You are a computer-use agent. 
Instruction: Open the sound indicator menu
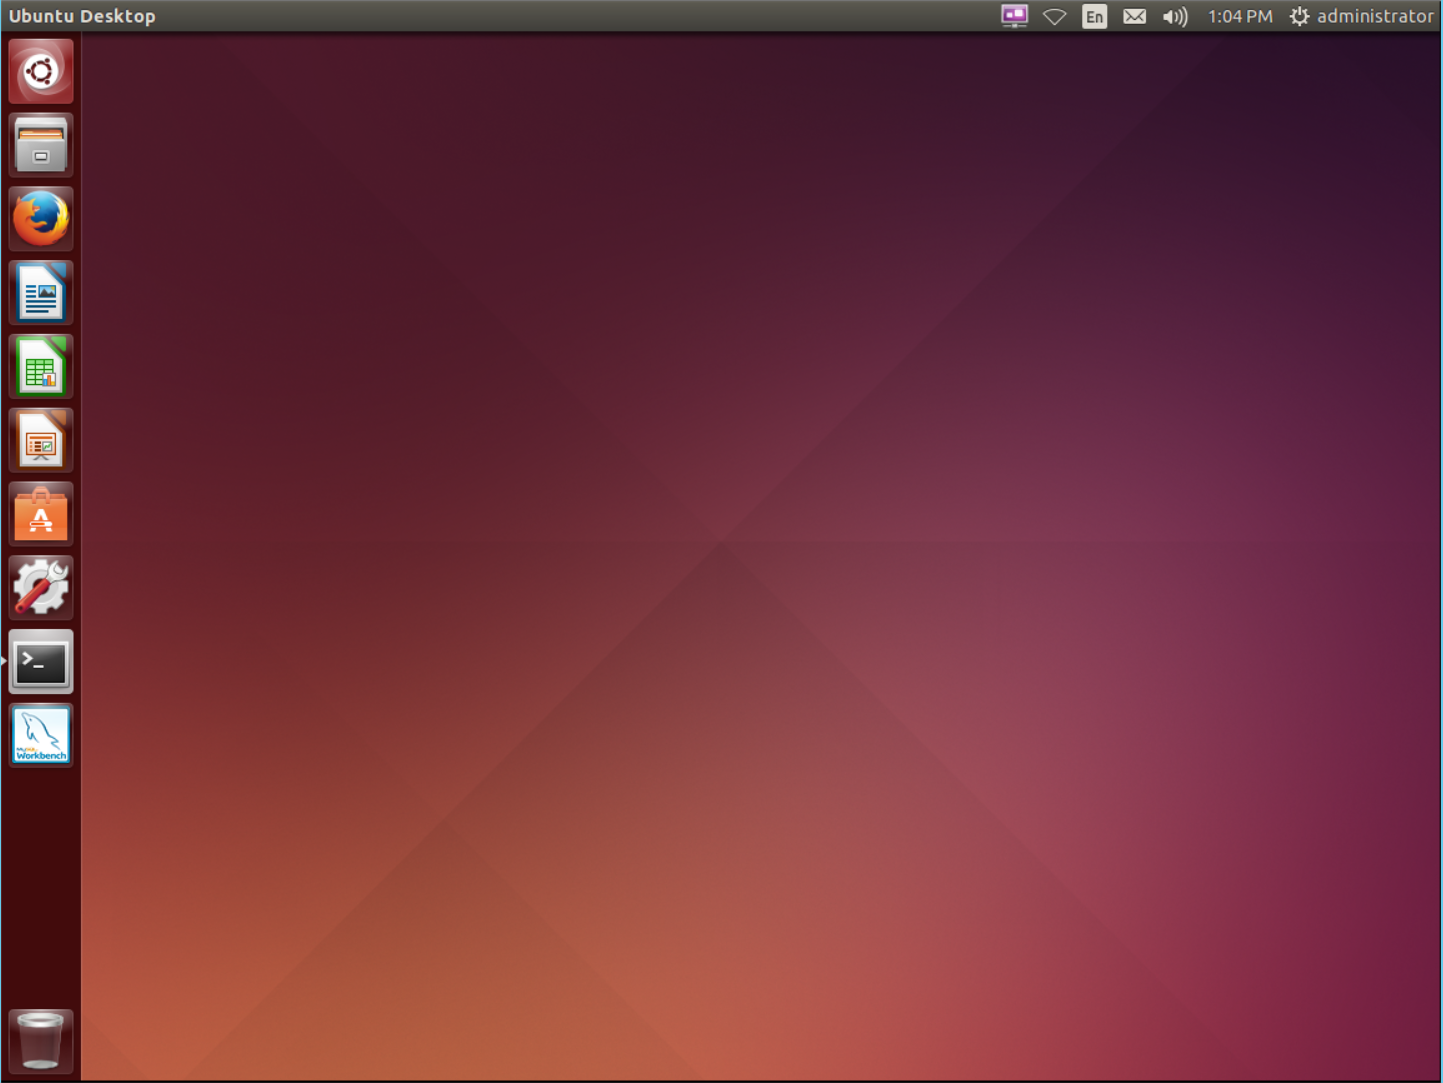click(x=1174, y=16)
